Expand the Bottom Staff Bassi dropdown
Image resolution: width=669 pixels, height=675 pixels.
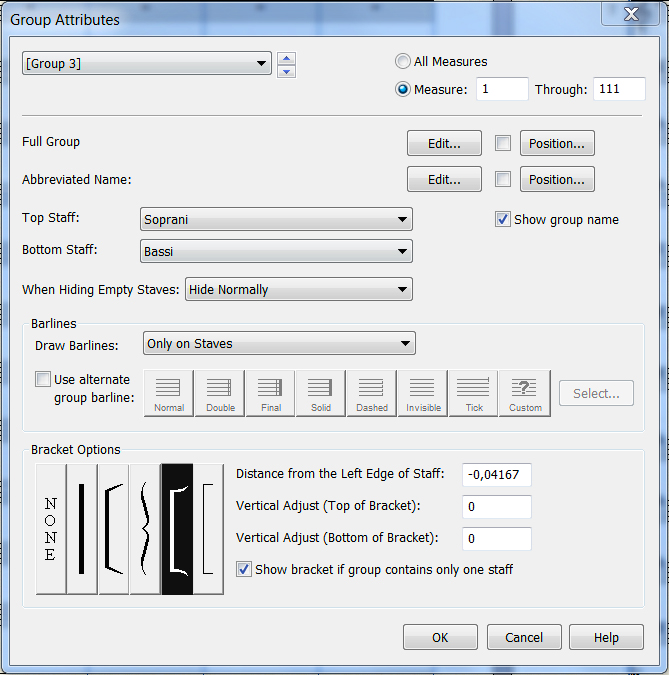point(277,252)
